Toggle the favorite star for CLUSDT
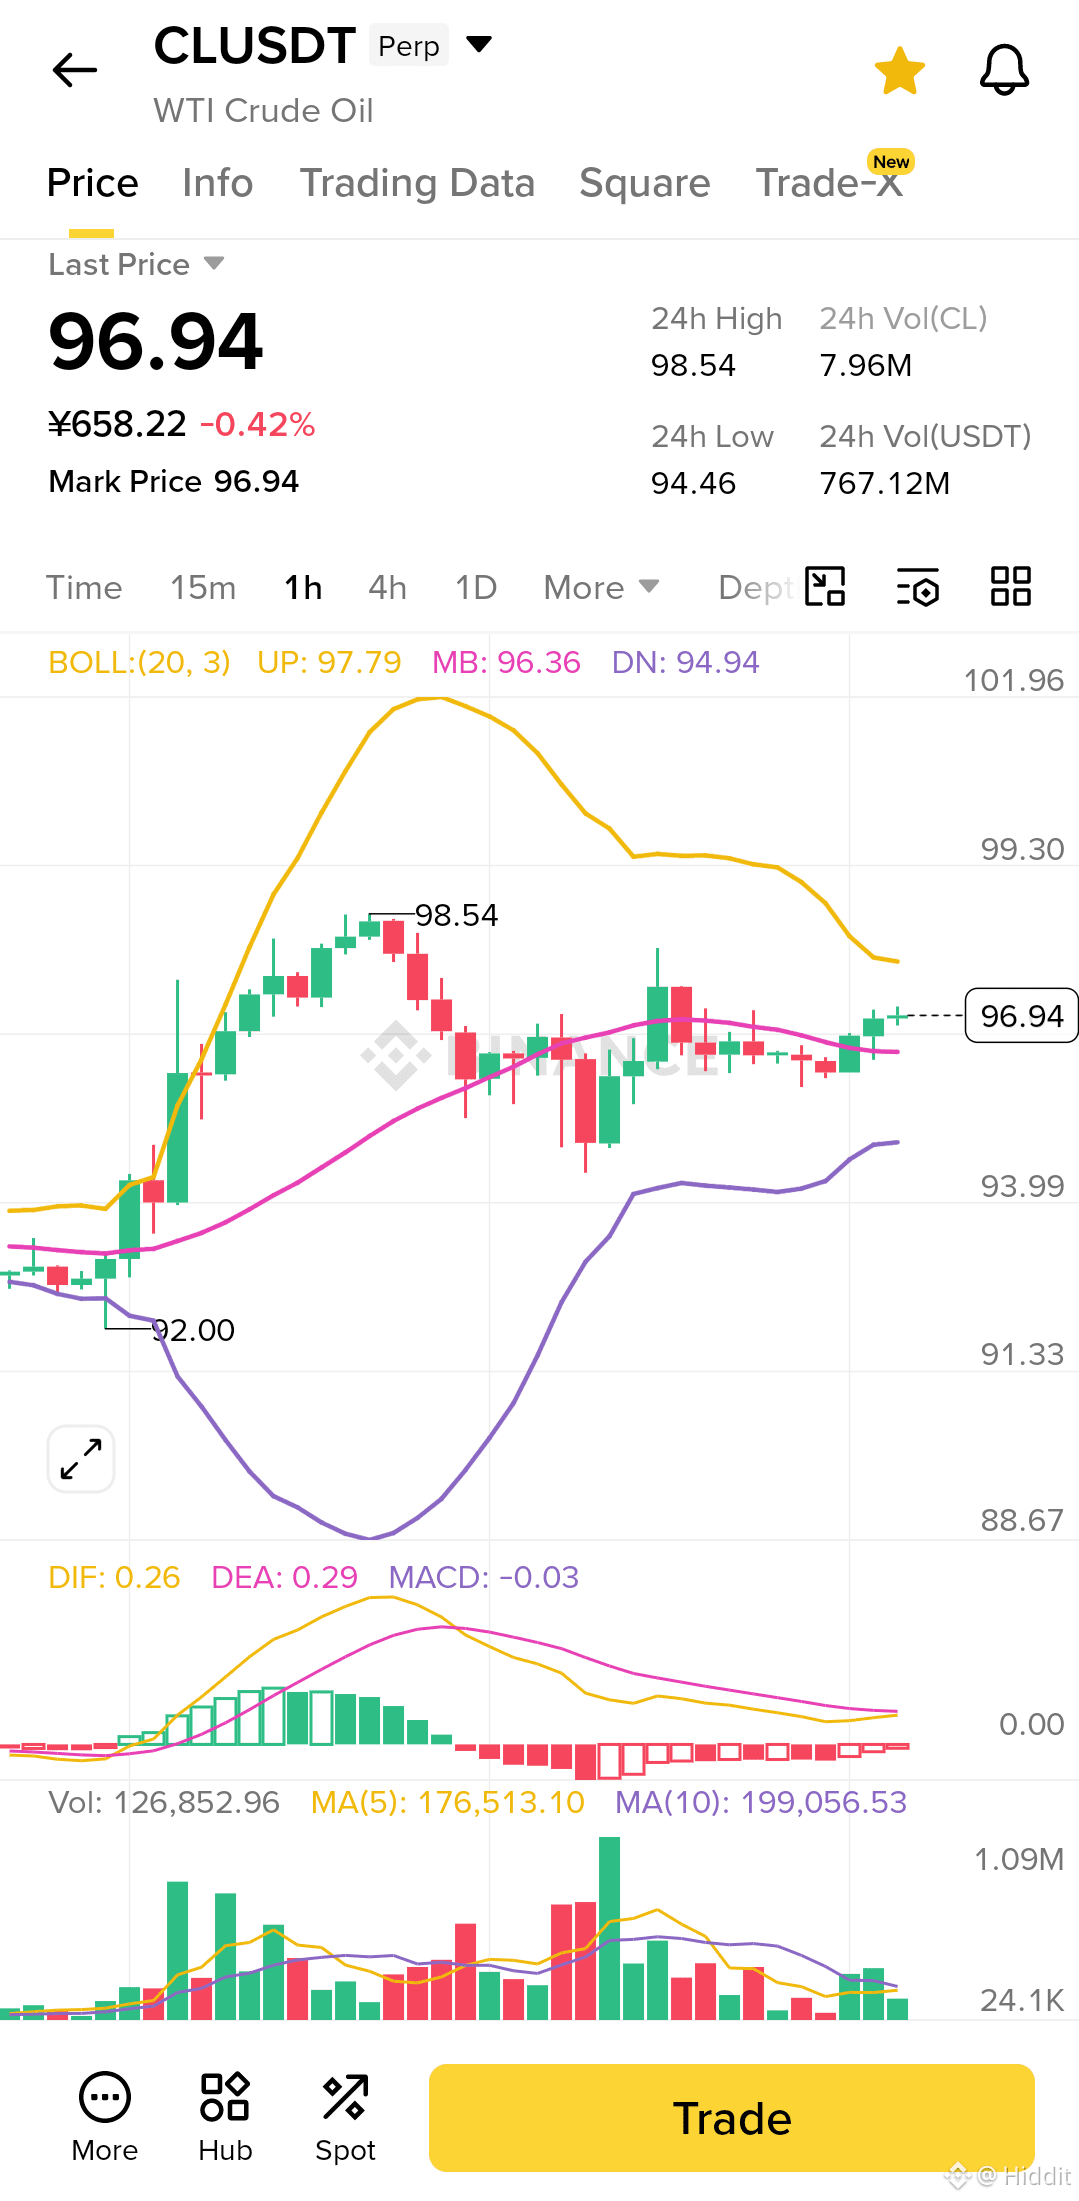Viewport: 1079px width, 2201px height. point(899,71)
